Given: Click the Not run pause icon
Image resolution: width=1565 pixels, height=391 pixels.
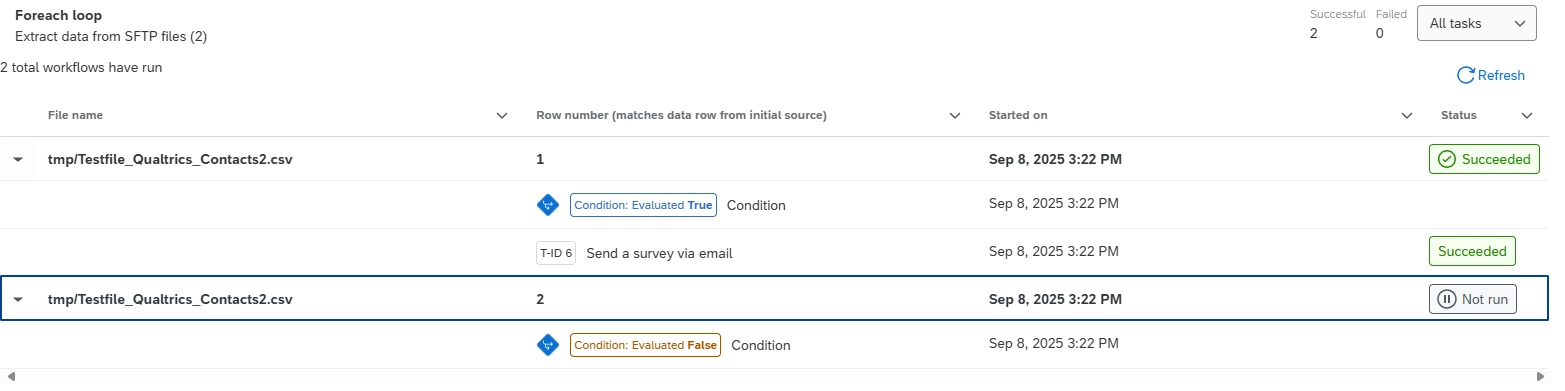Looking at the screenshot, I should point(1446,299).
